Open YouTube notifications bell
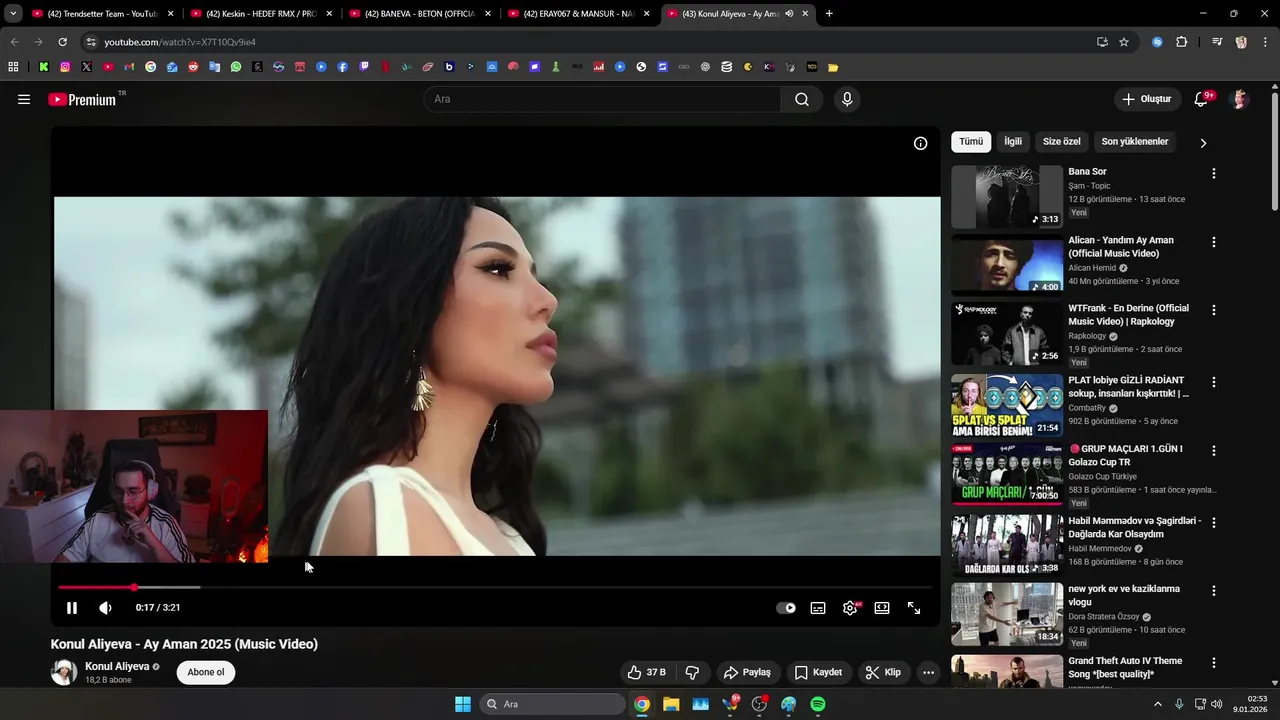1280x720 pixels. [x=1202, y=99]
